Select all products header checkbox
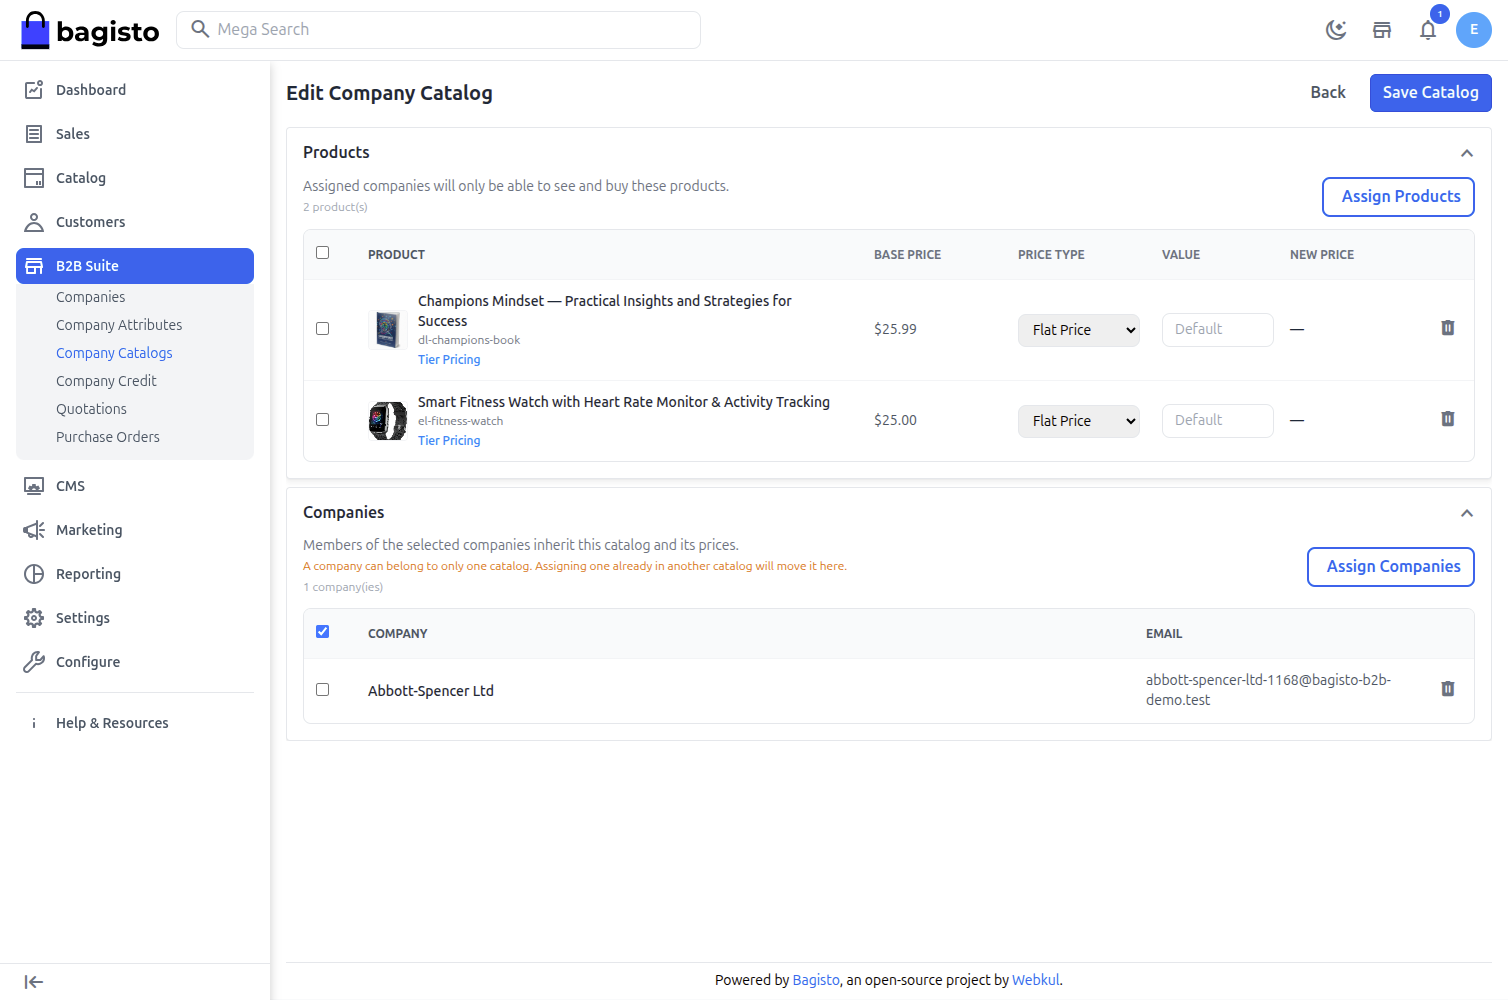The width and height of the screenshot is (1508, 1000). tap(322, 253)
